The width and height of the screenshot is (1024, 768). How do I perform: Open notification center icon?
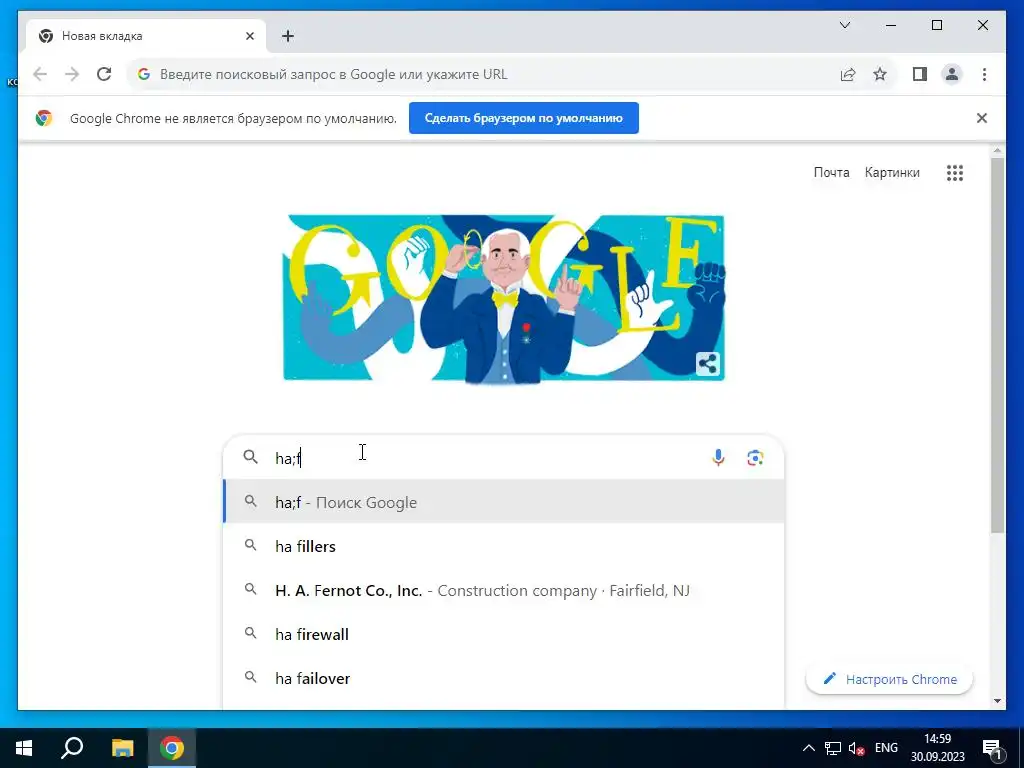pyautogui.click(x=992, y=748)
